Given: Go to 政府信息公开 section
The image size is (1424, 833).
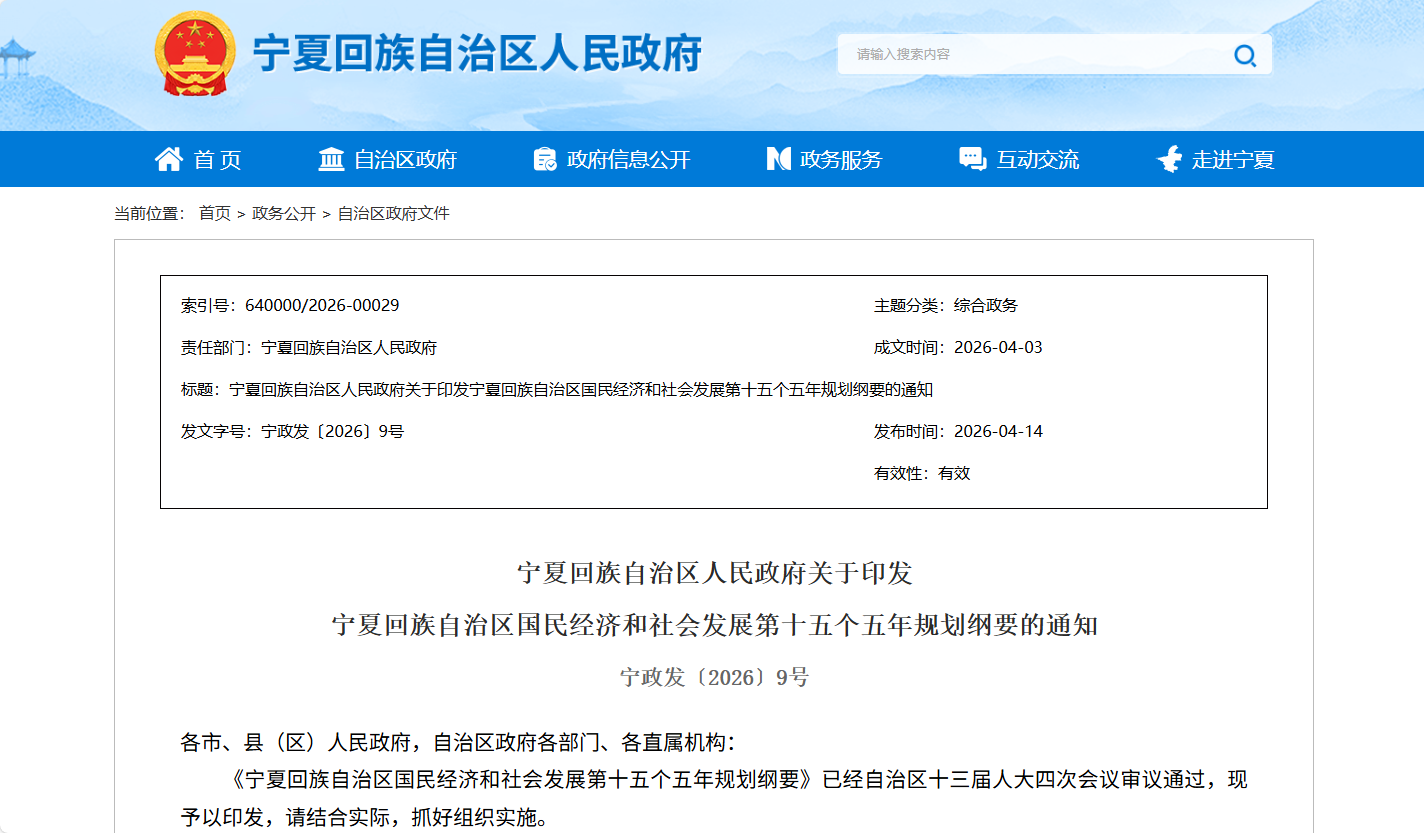Looking at the screenshot, I should point(628,160).
